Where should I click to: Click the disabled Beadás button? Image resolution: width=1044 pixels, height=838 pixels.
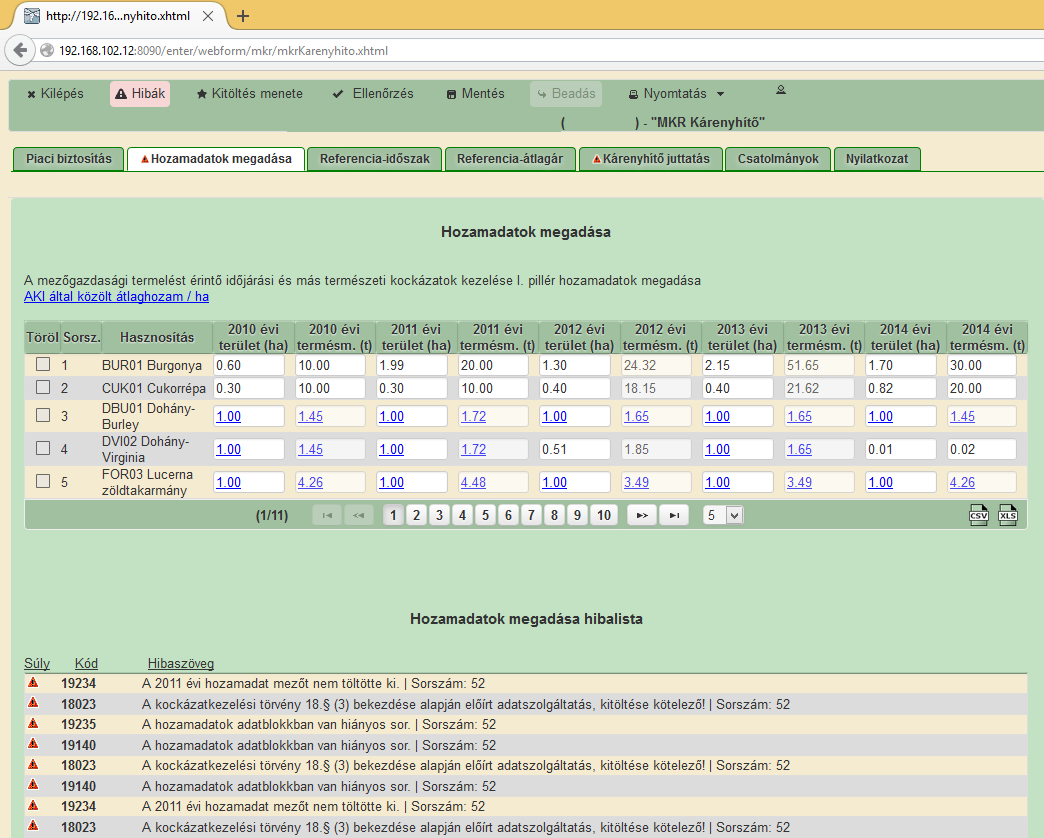pos(566,94)
